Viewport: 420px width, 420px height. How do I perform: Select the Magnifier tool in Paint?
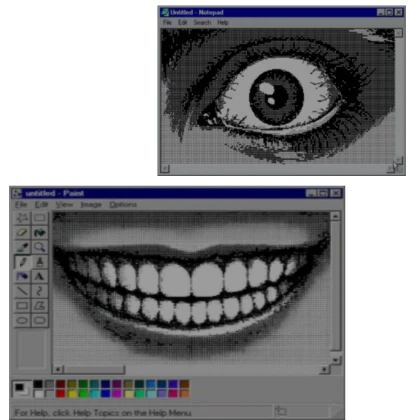tap(40, 247)
